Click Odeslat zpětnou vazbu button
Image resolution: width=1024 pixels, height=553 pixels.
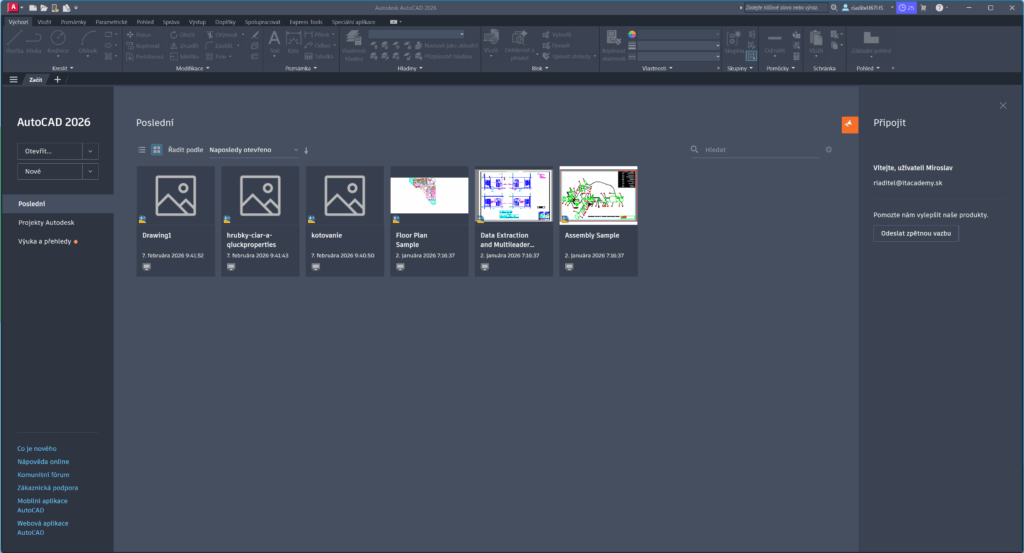pos(916,233)
